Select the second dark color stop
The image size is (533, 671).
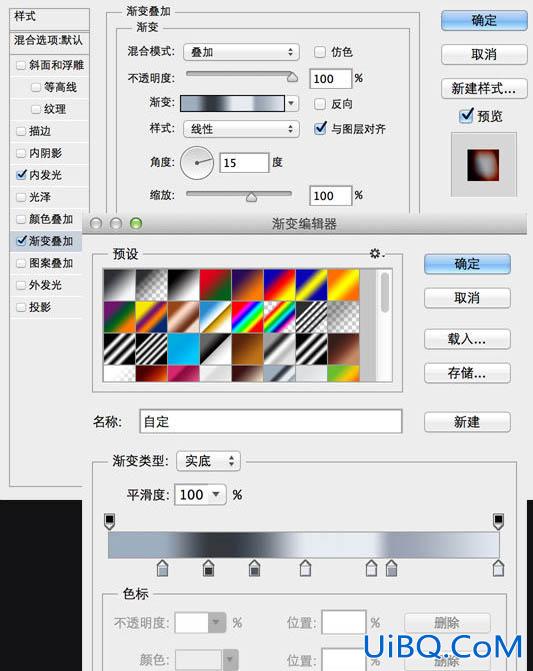pos(208,568)
